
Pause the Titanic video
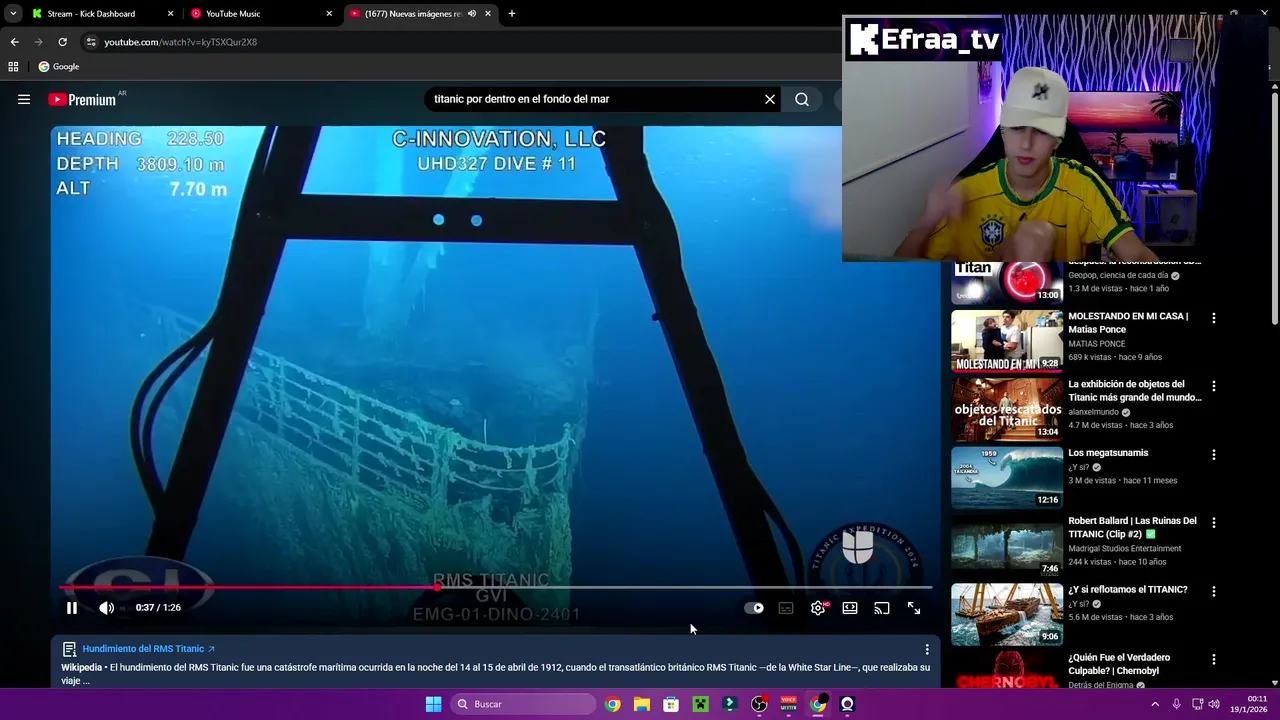pyautogui.click(x=72, y=608)
